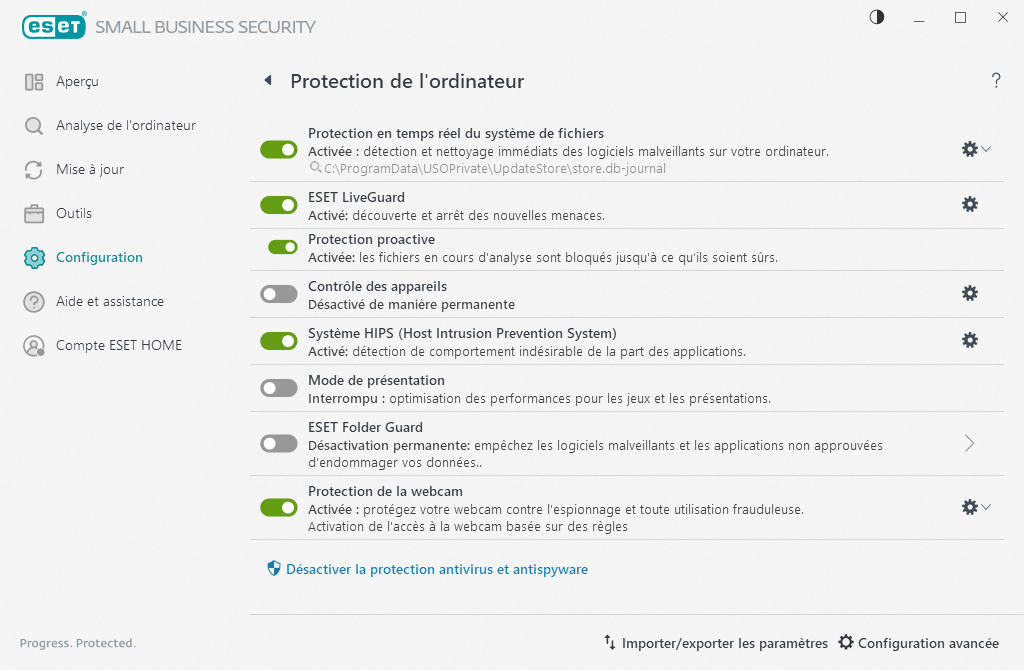Viewport: 1024px width, 670px height.
Task: Open Contrôle des appareils settings gear
Action: point(969,293)
